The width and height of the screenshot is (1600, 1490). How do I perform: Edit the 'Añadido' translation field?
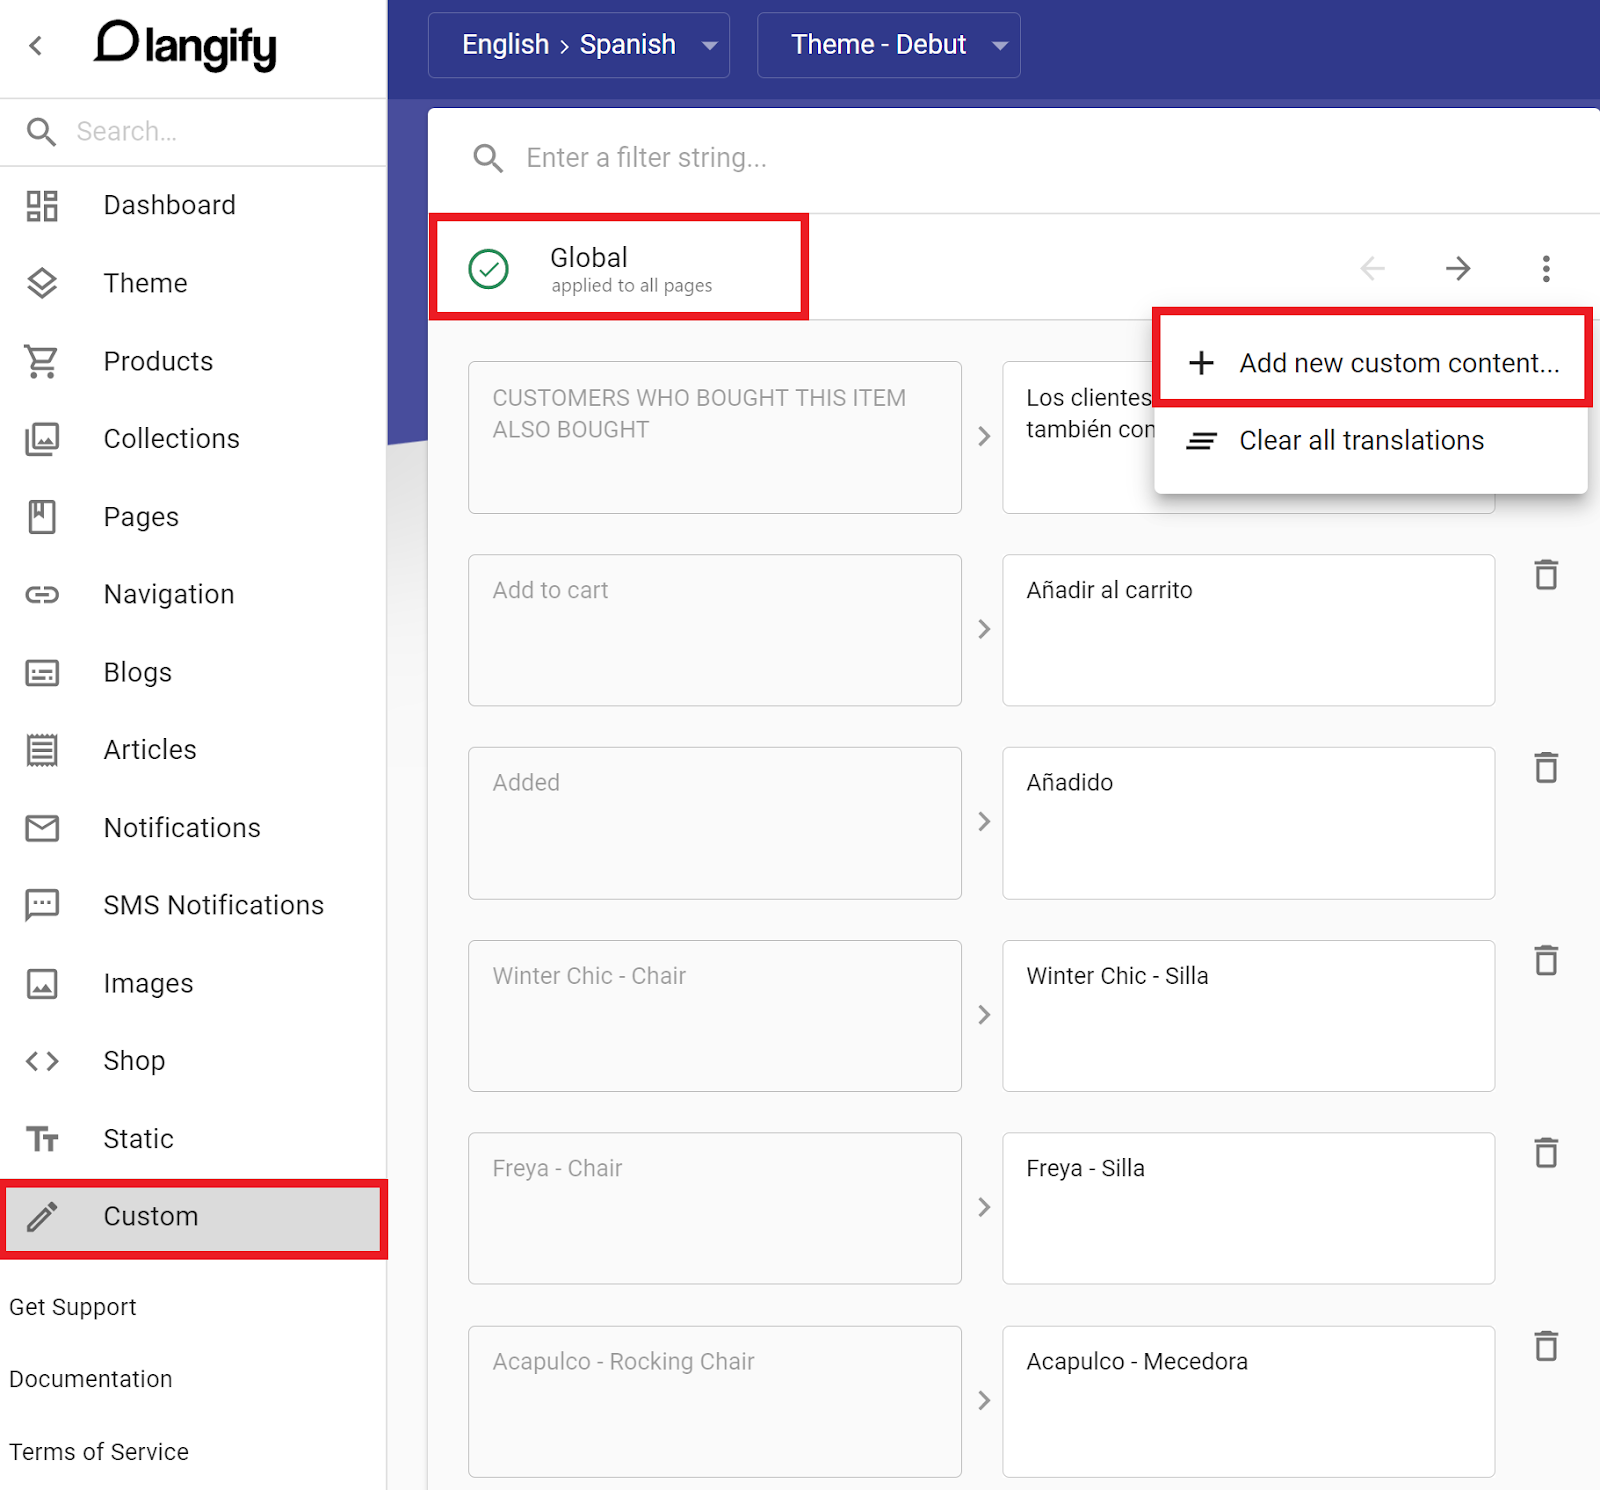[1249, 823]
